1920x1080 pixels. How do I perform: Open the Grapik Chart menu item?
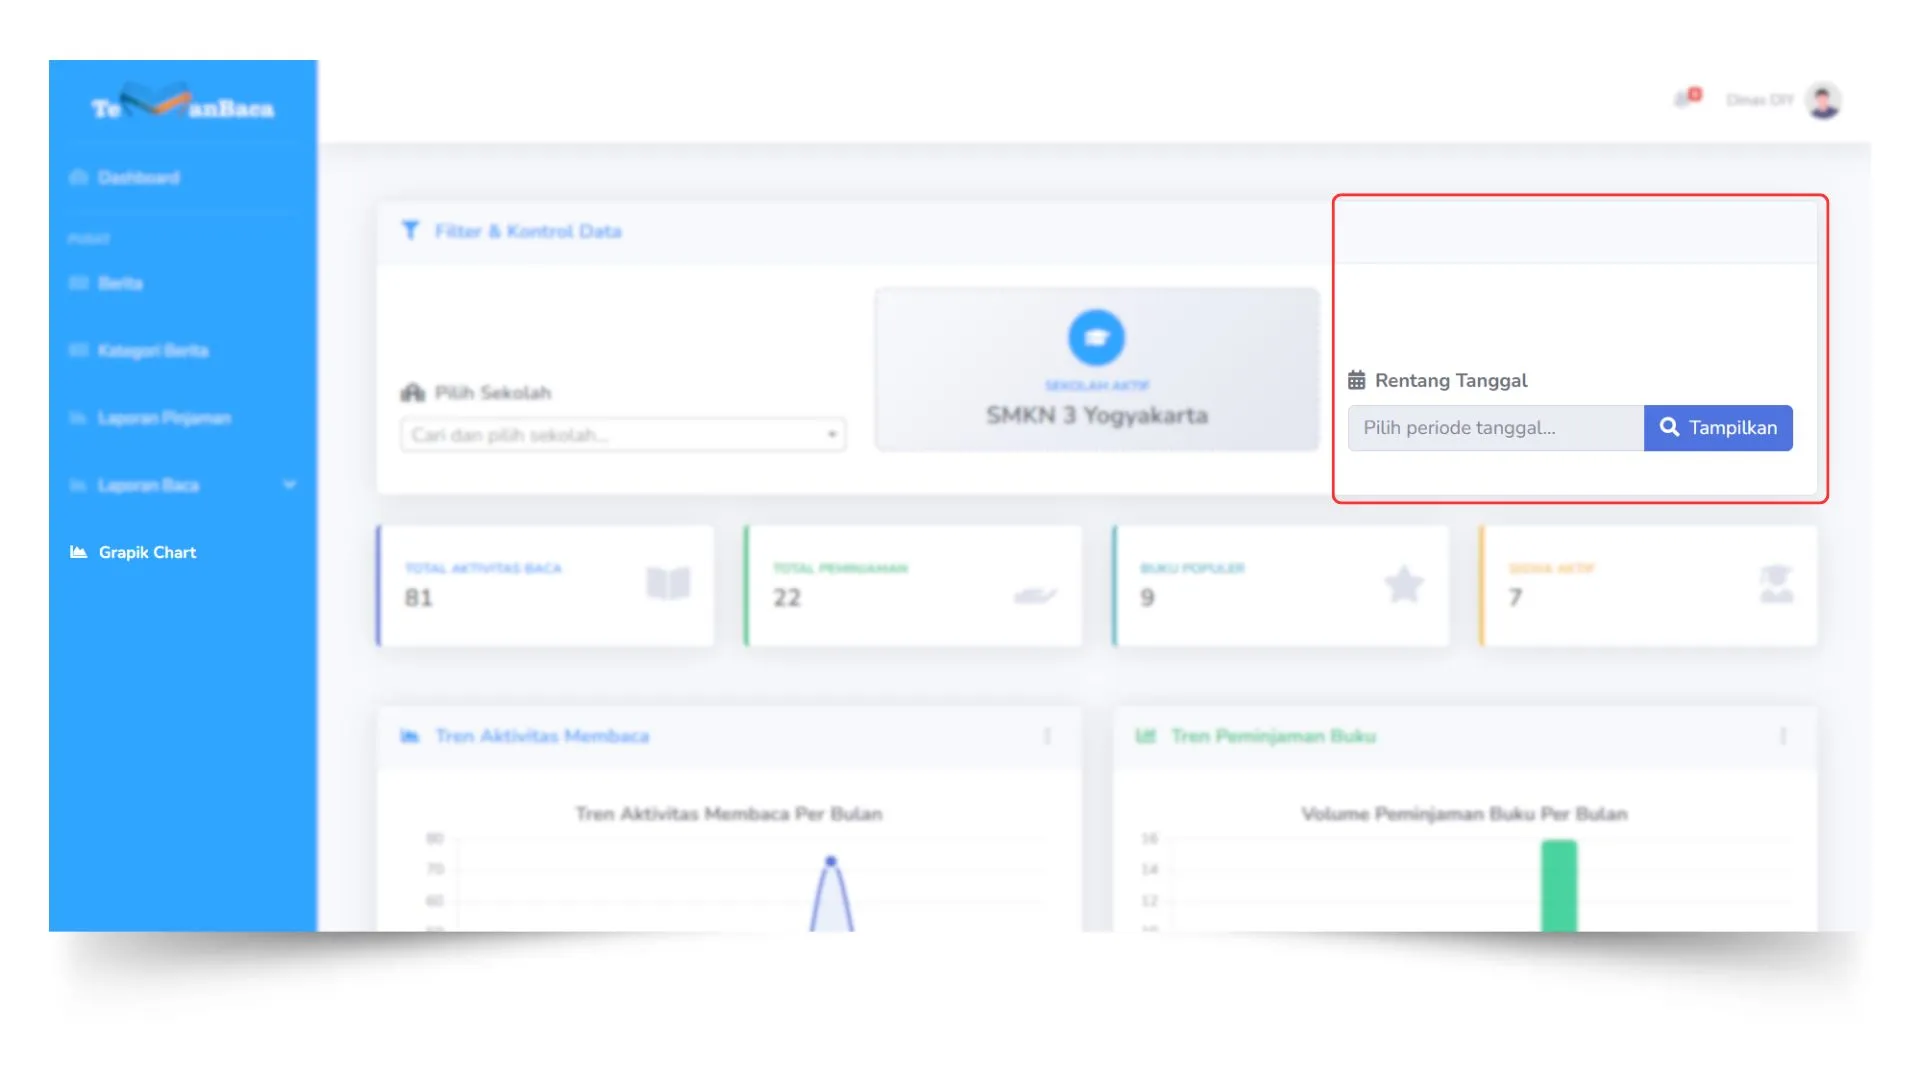pyautogui.click(x=147, y=552)
